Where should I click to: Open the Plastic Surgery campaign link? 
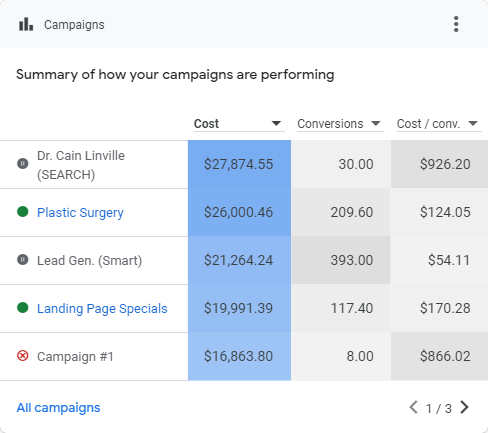click(80, 213)
